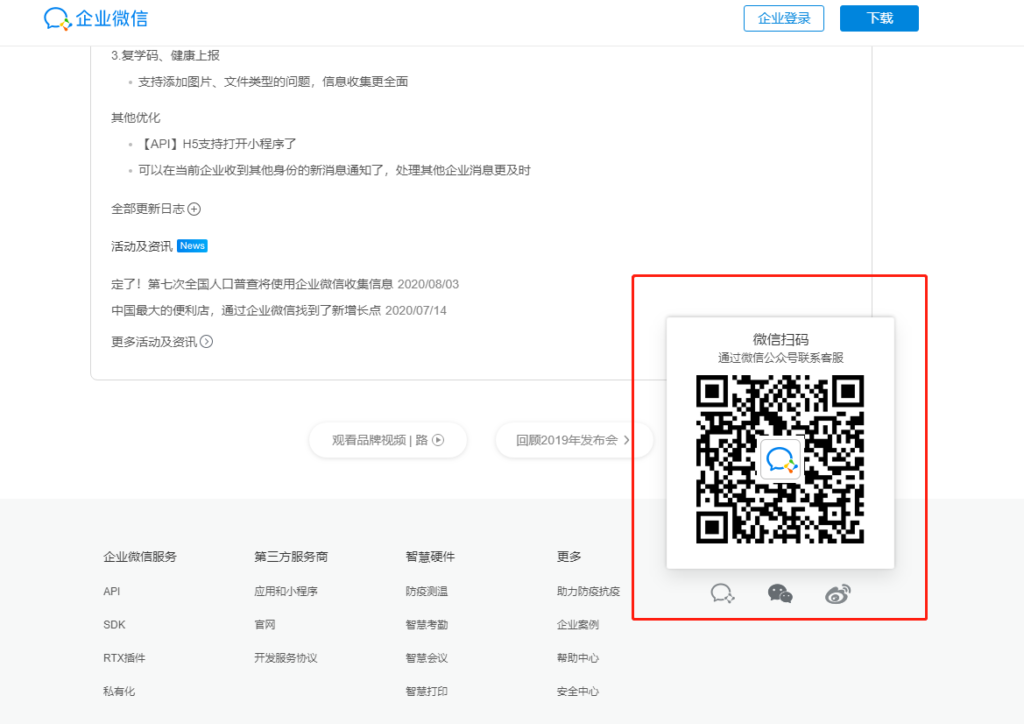Viewport: 1024px width, 724px height.
Task: Click arrow circle icon next to 更多活动及资讯
Action: [206, 342]
